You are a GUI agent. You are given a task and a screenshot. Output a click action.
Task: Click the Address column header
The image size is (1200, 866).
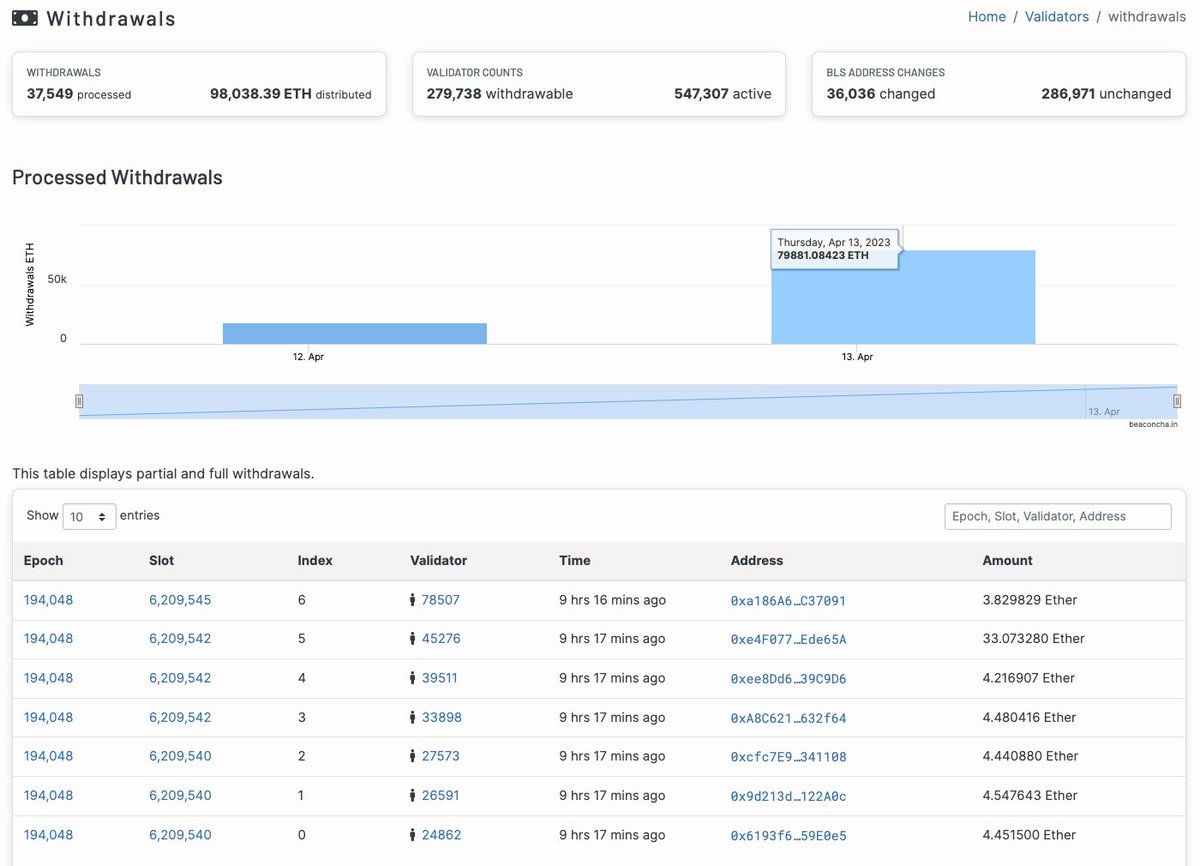[x=757, y=561]
